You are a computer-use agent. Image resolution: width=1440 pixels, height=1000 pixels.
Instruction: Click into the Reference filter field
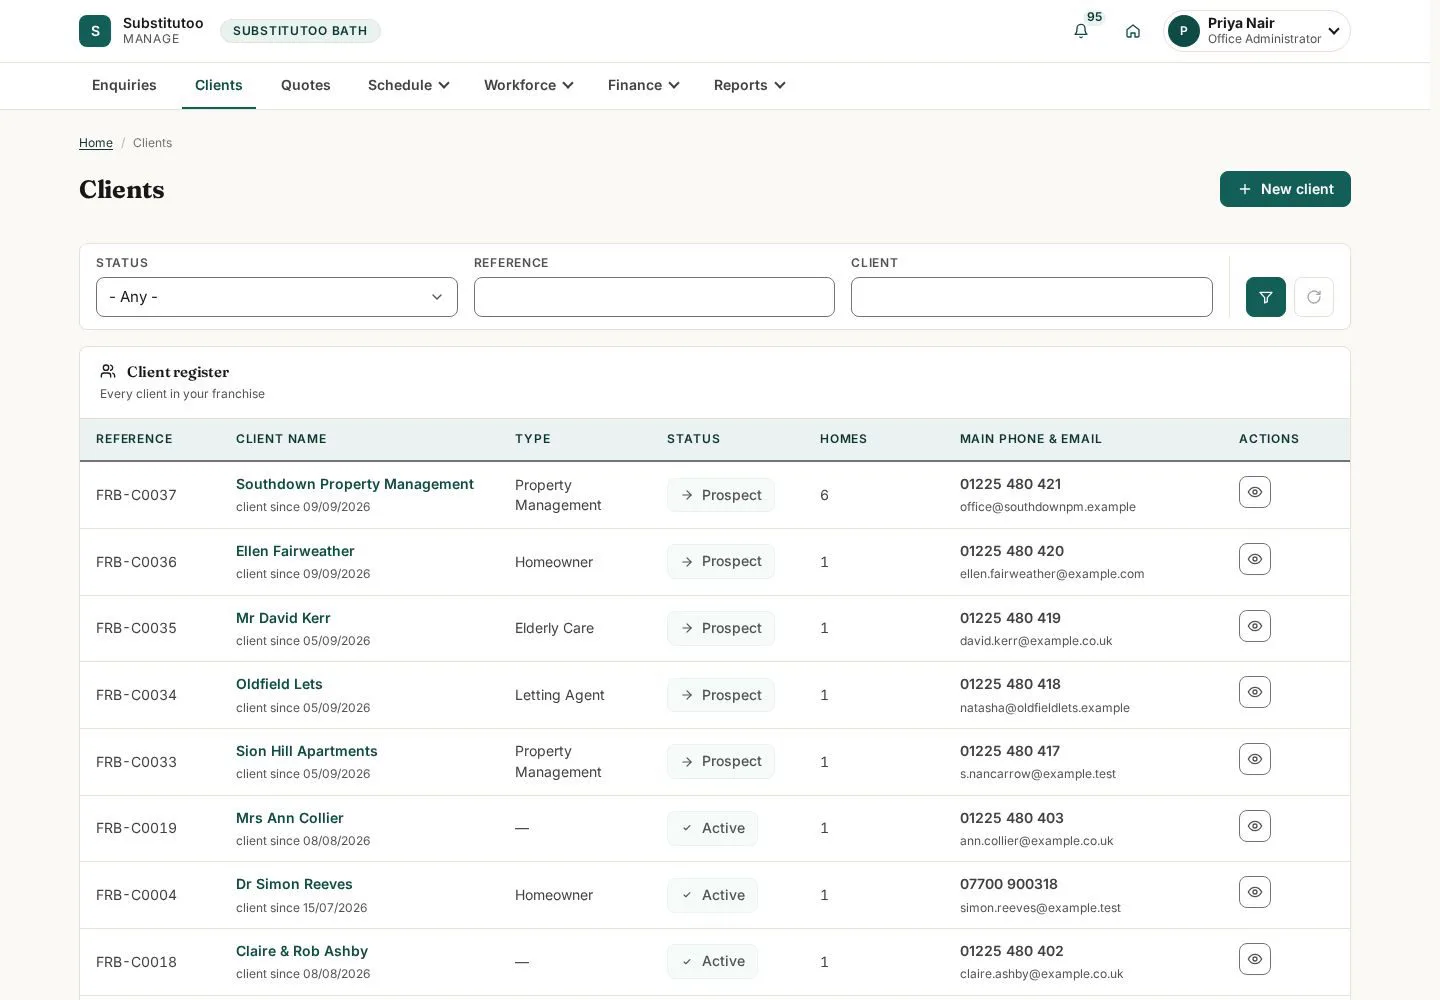pyautogui.click(x=654, y=297)
